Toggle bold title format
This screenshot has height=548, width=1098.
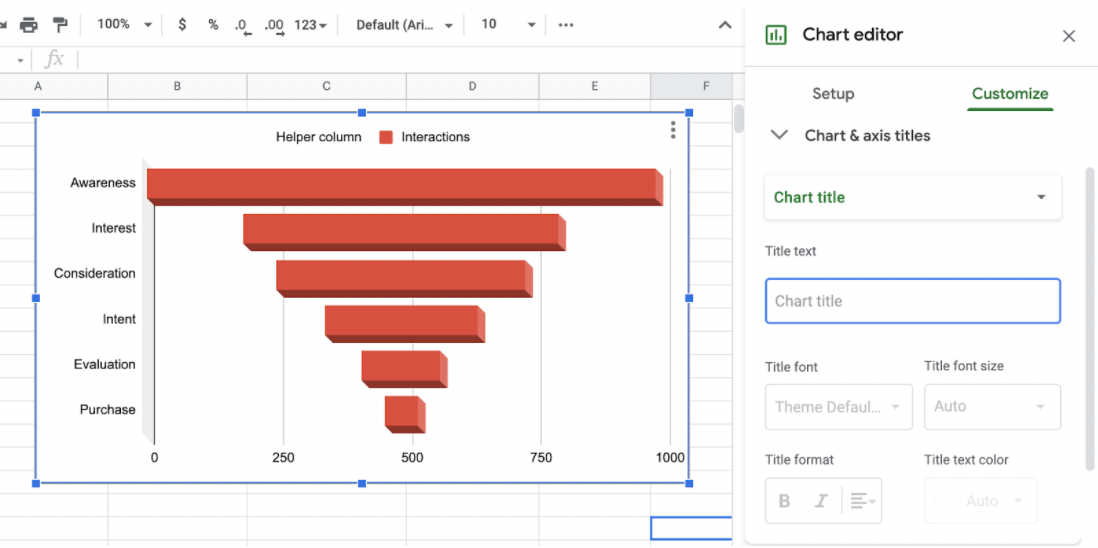pos(784,501)
